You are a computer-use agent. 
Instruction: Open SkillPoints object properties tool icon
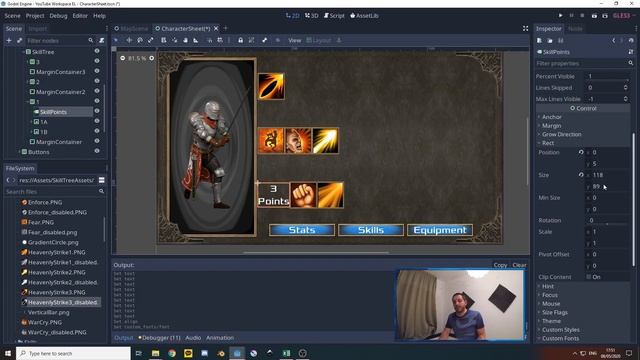631,52
